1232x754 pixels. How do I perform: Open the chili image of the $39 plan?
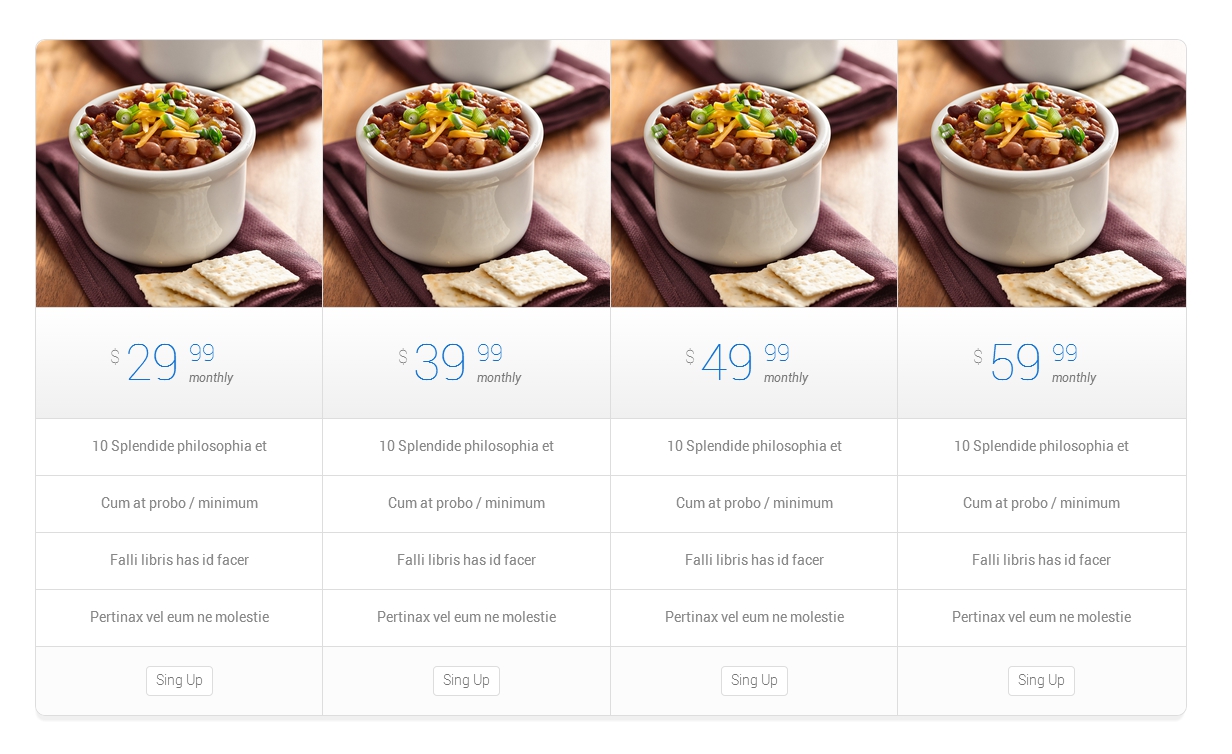point(466,173)
